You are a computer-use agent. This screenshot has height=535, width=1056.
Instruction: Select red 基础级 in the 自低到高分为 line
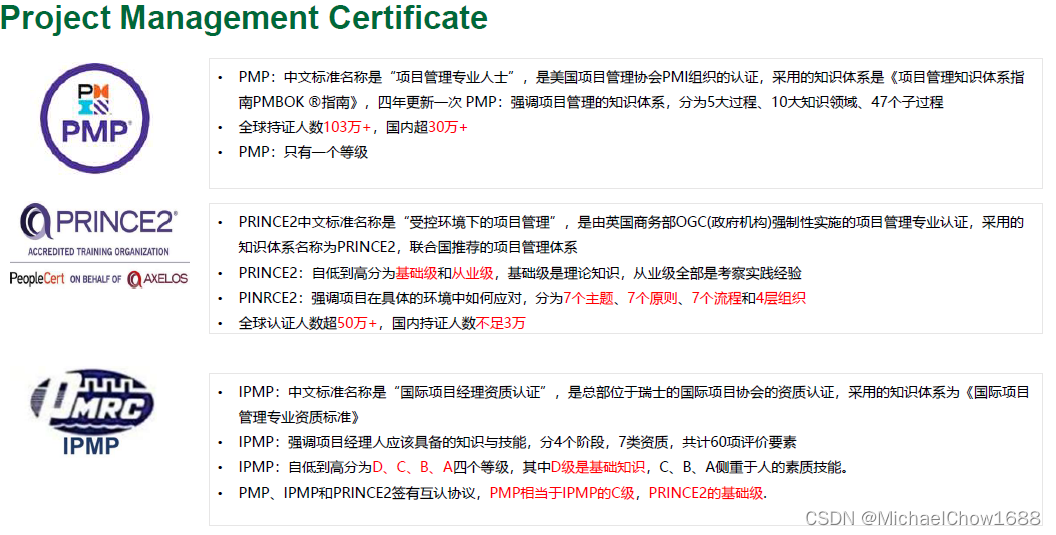click(416, 273)
